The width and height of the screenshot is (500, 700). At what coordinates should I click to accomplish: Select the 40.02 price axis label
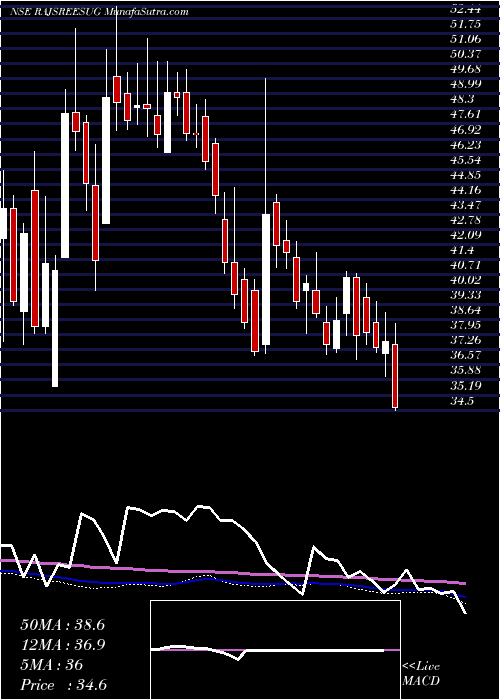(x=464, y=280)
